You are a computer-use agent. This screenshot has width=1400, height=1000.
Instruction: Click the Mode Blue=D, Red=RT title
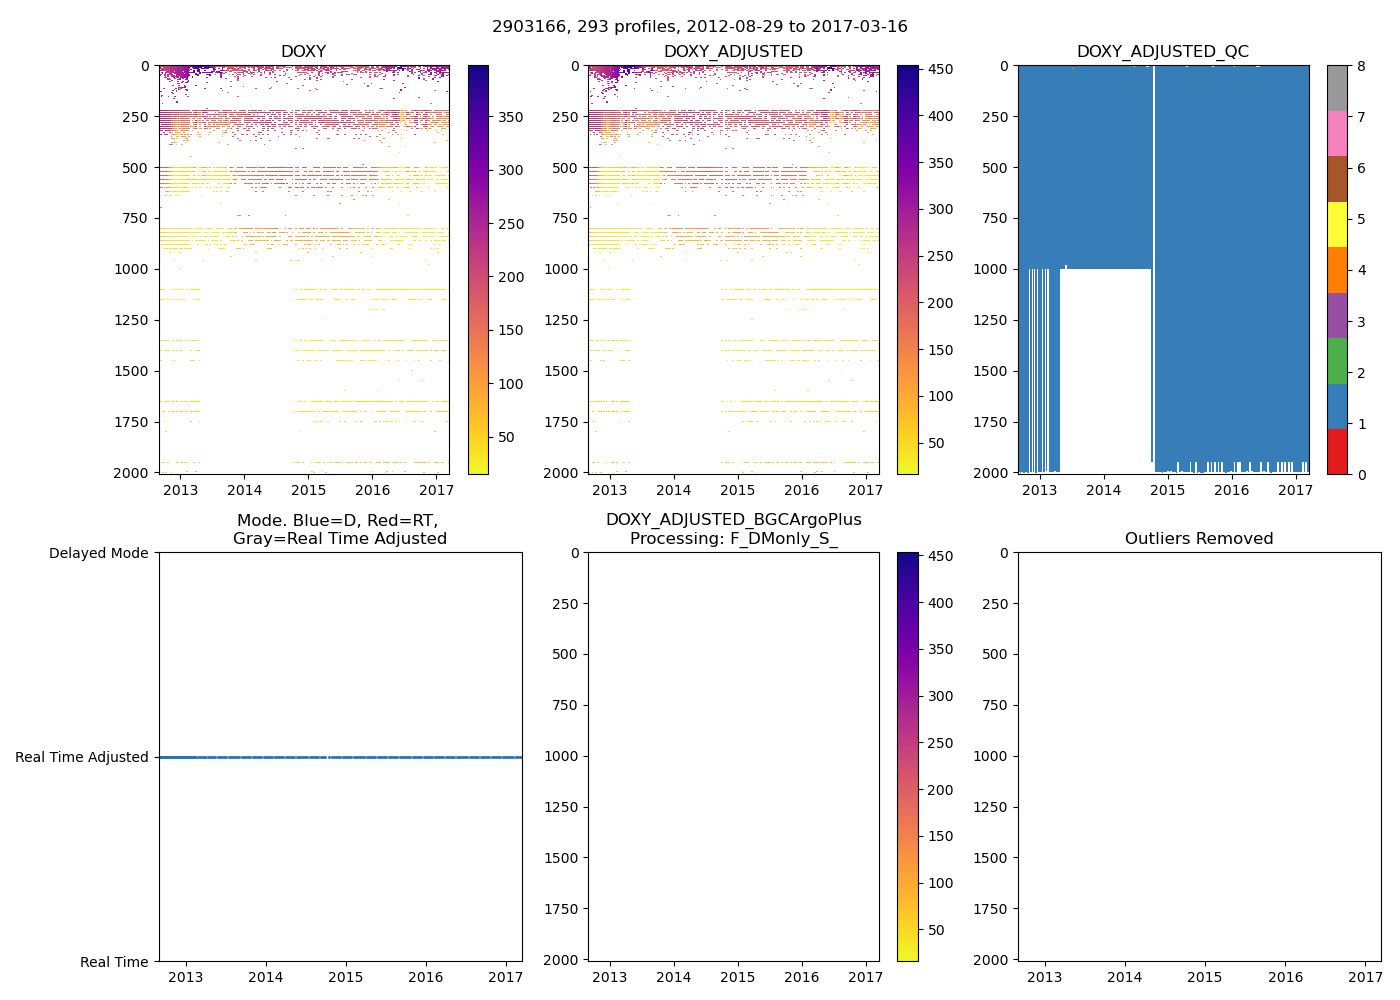point(339,529)
